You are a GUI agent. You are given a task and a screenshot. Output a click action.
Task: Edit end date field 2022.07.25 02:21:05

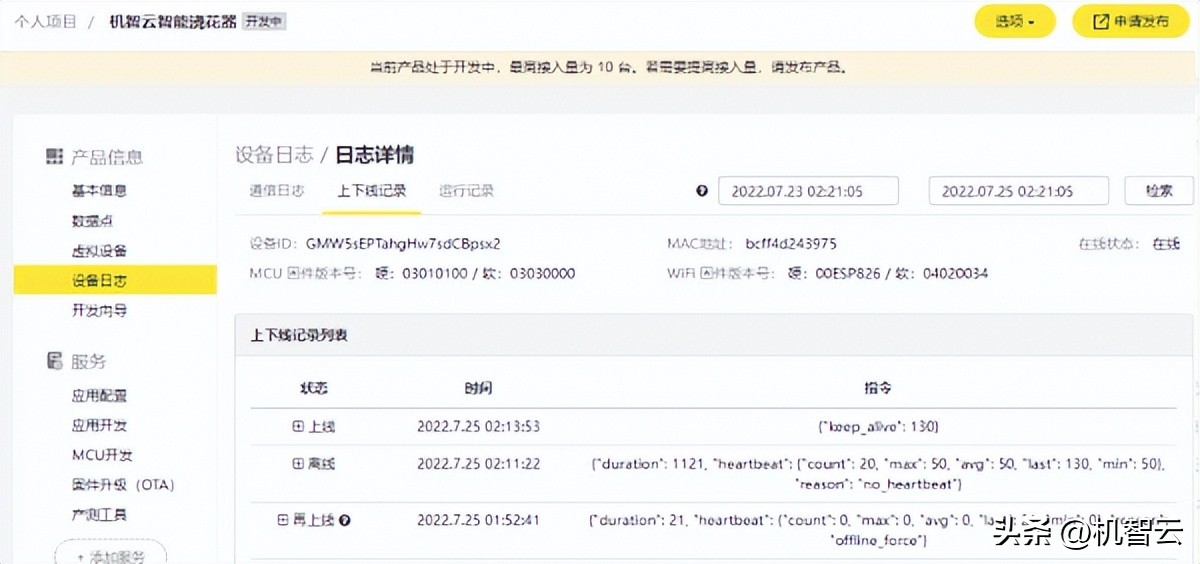pyautogui.click(x=1018, y=191)
